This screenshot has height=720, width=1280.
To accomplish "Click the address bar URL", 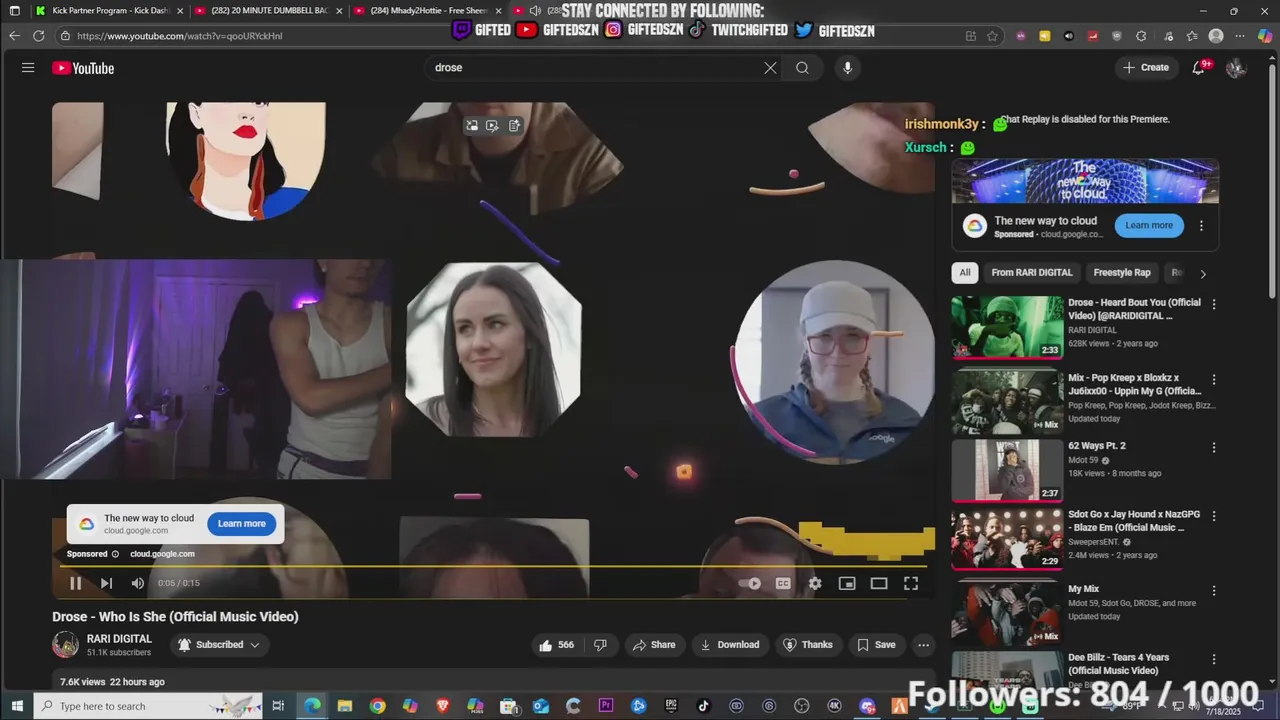I will pos(180,36).
